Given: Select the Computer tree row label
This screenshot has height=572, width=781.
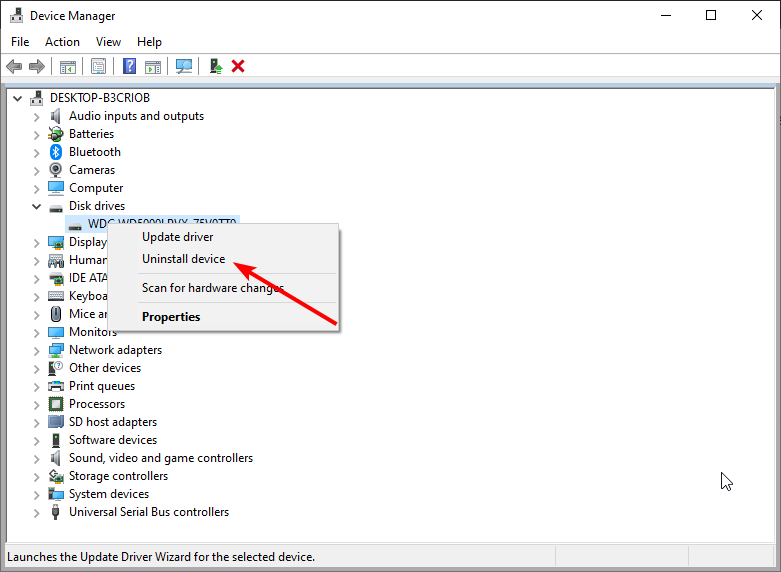Looking at the screenshot, I should point(96,188).
